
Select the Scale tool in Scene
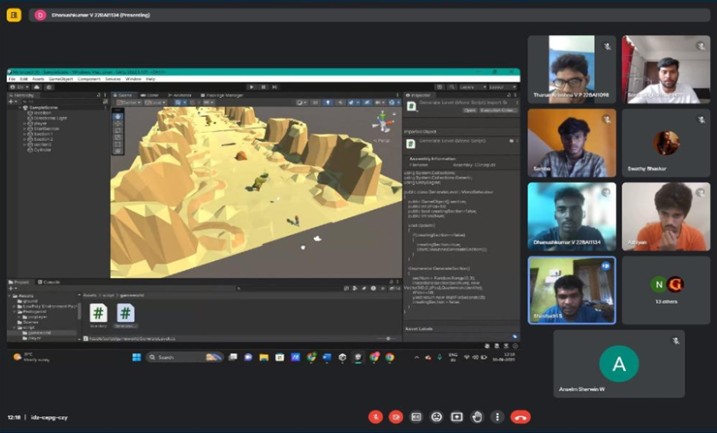point(118,137)
